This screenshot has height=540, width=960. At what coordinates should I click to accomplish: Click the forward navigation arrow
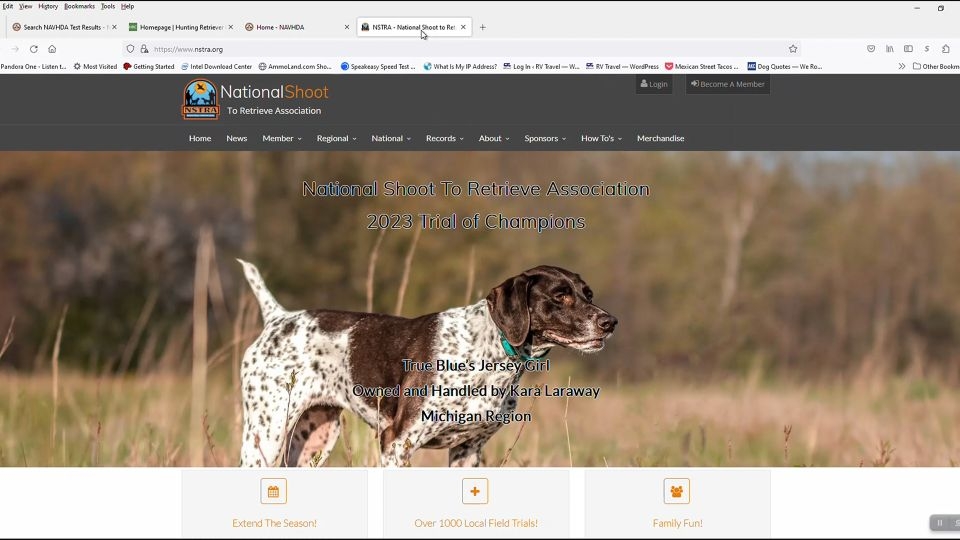click(15, 49)
